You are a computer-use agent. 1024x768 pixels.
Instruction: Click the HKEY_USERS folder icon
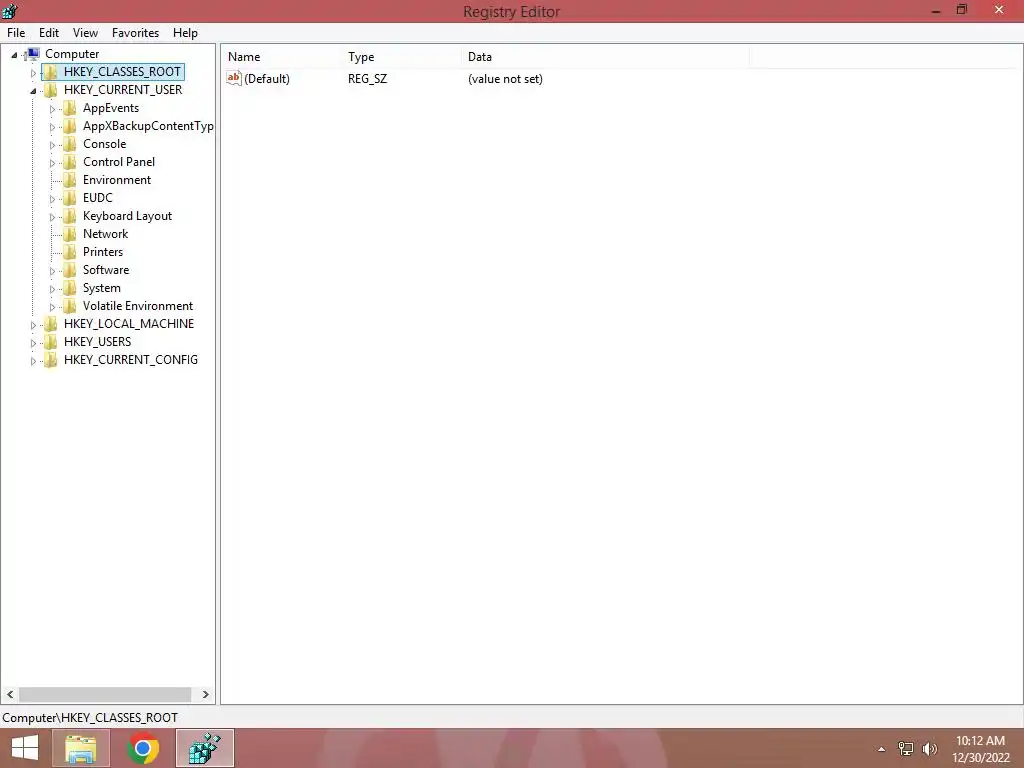(51, 342)
